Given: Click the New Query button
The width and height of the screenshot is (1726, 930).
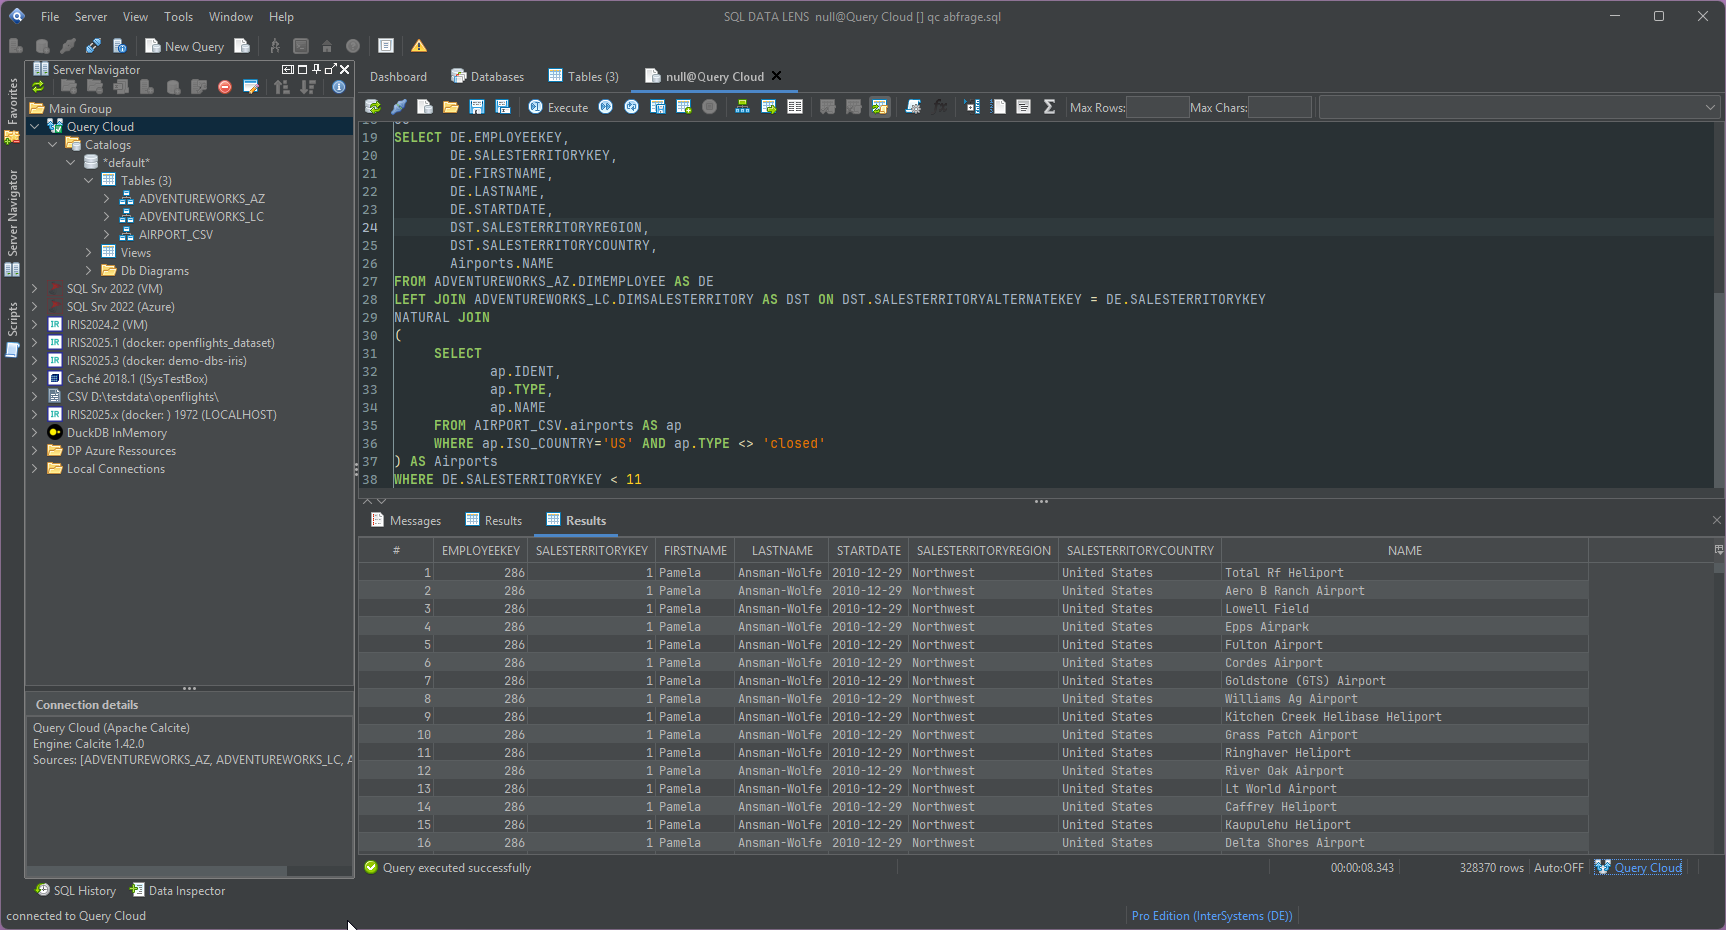Looking at the screenshot, I should point(185,46).
